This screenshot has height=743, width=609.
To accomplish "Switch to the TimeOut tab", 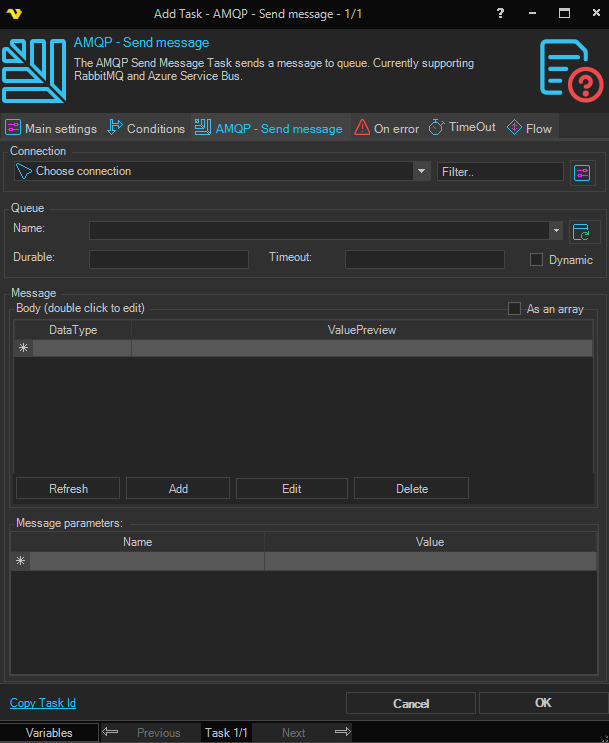I will [462, 128].
